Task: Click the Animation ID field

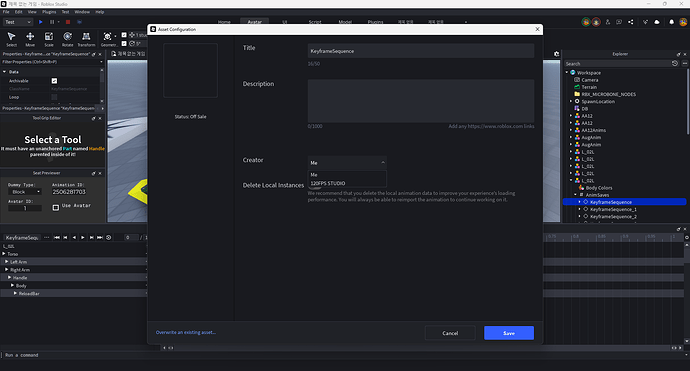Action: coord(69,192)
